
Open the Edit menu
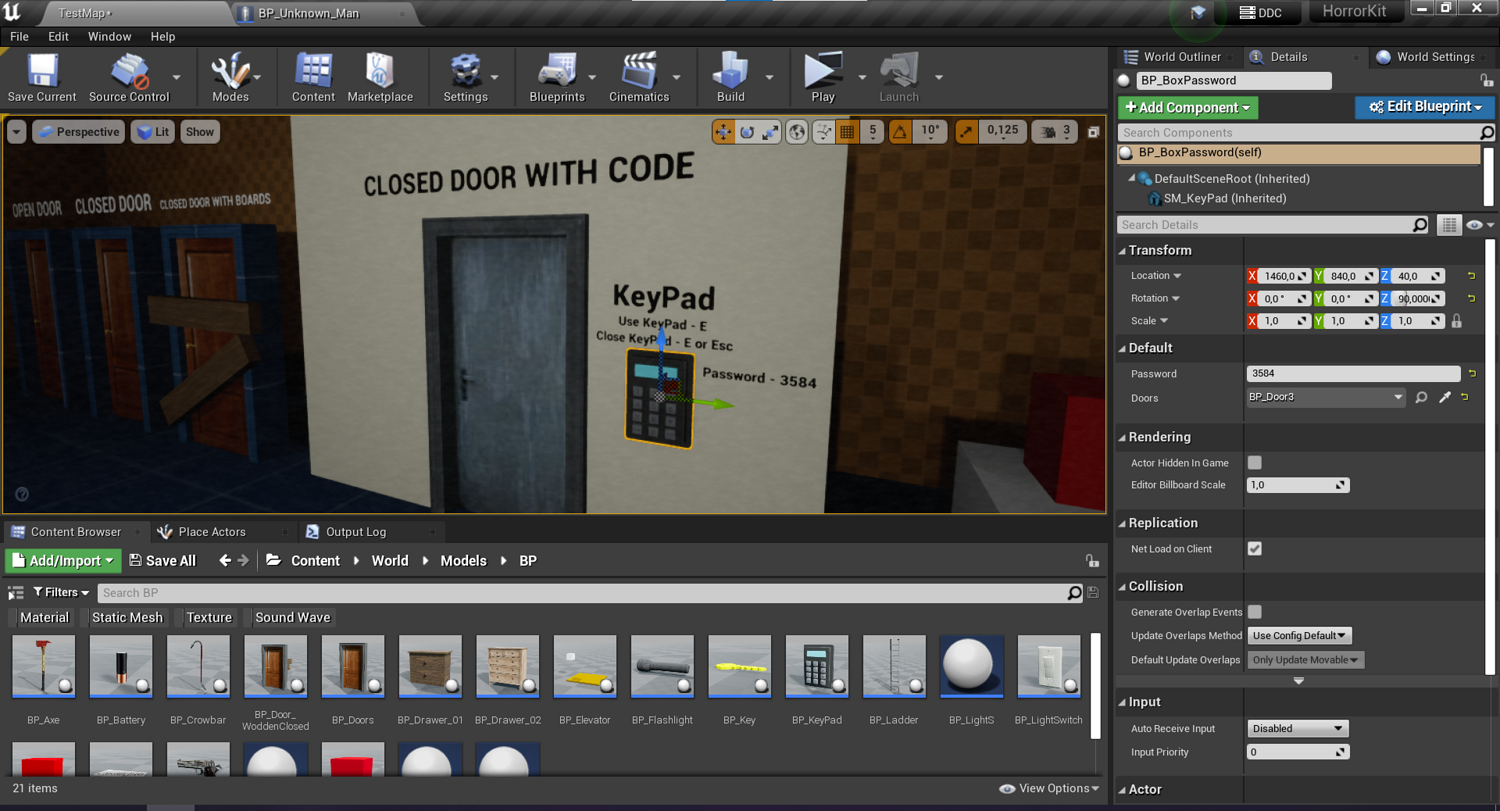(59, 36)
